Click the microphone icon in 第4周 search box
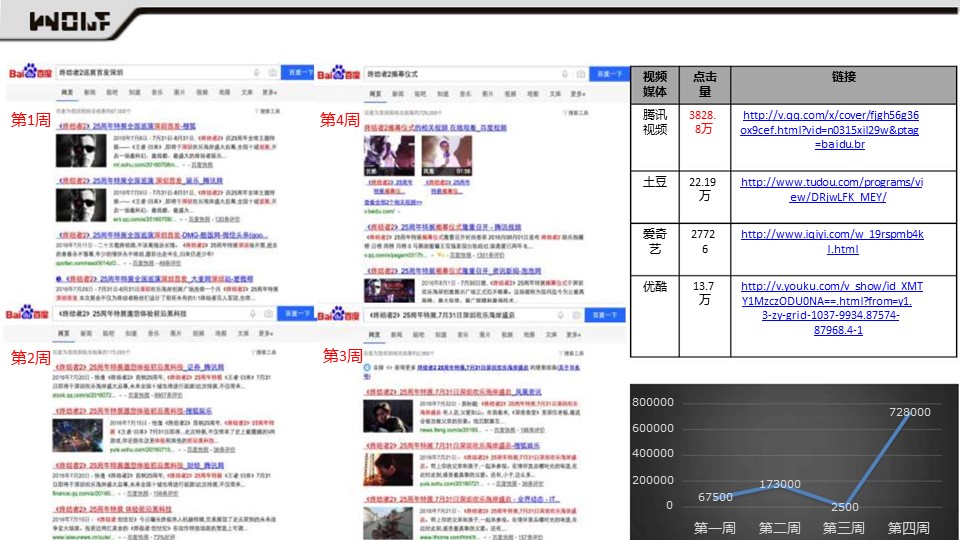The width and height of the screenshot is (960, 540). [x=564, y=74]
